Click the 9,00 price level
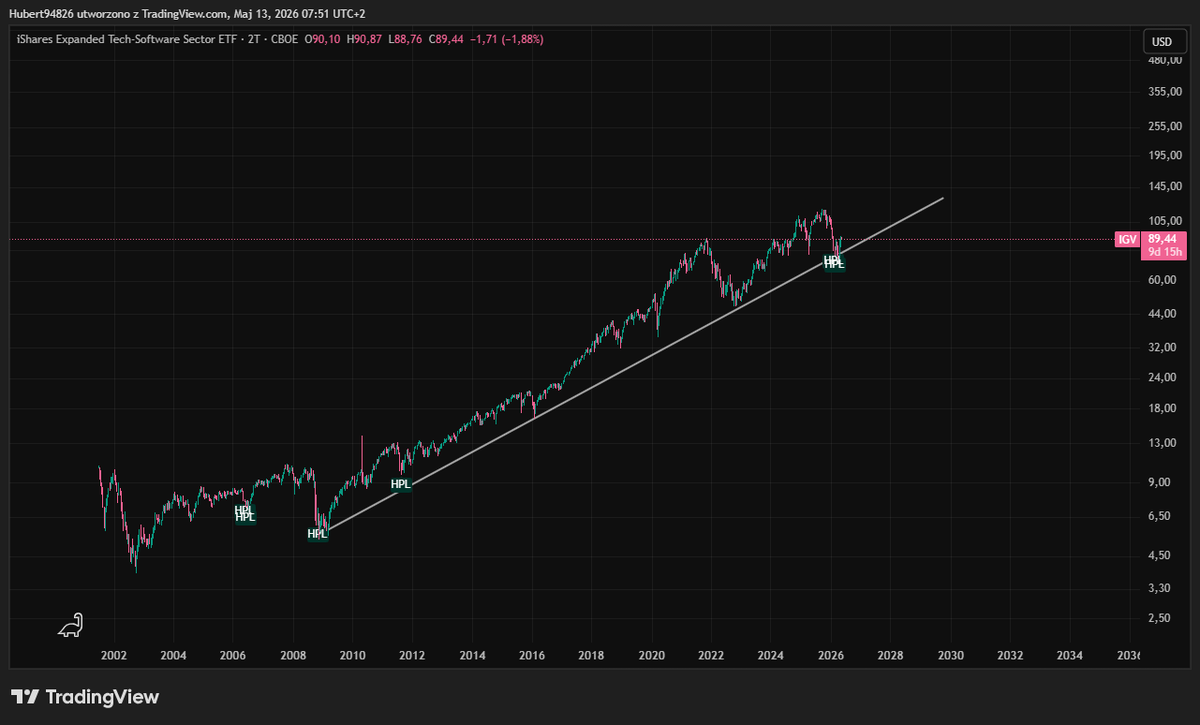This screenshot has height=725, width=1200. [1160, 482]
